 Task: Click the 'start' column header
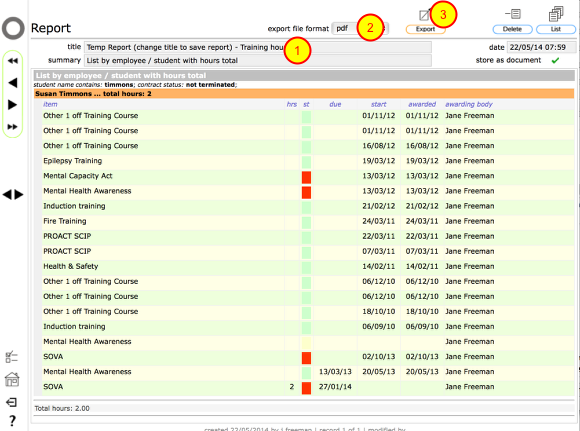click(379, 104)
